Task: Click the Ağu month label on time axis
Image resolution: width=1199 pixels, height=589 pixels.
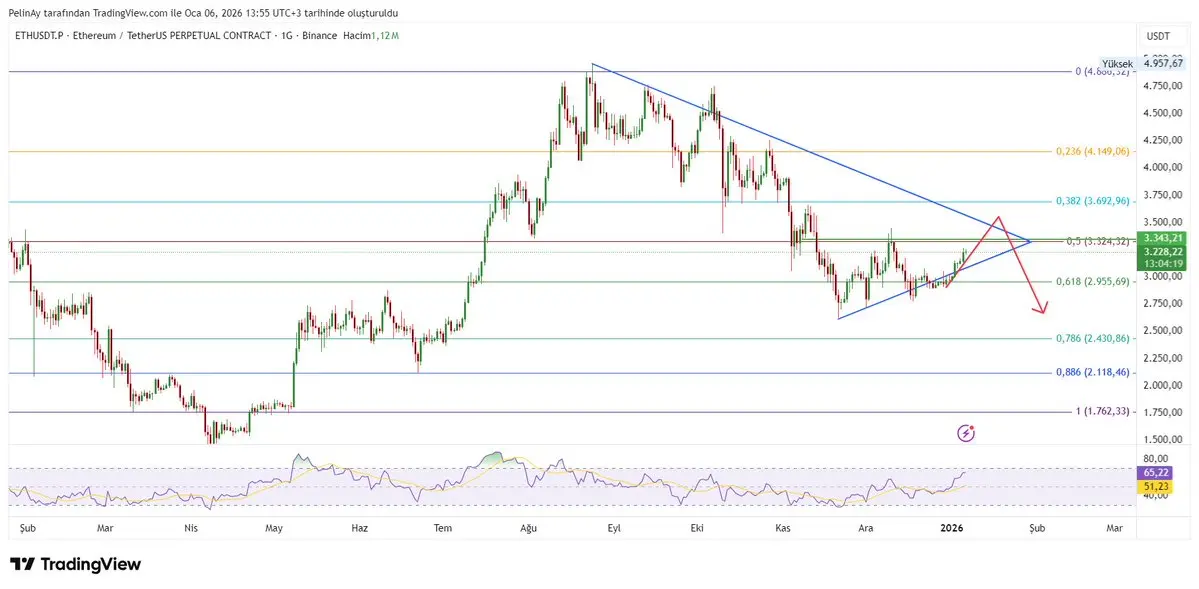Action: click(x=527, y=528)
